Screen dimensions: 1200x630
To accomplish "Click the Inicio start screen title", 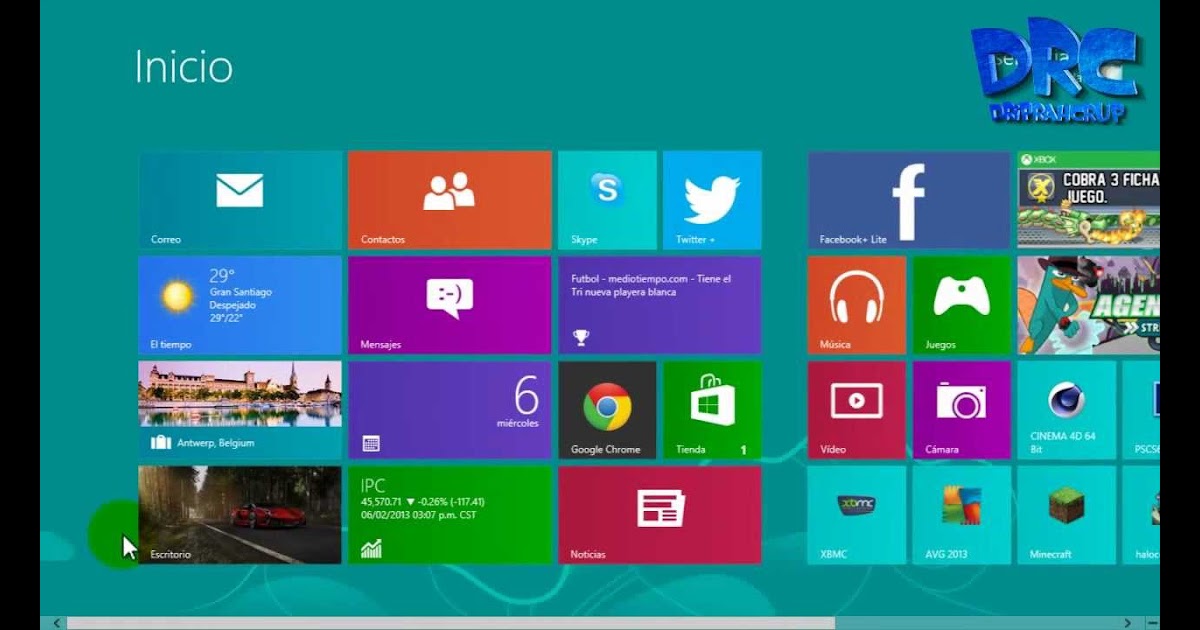I will point(183,67).
